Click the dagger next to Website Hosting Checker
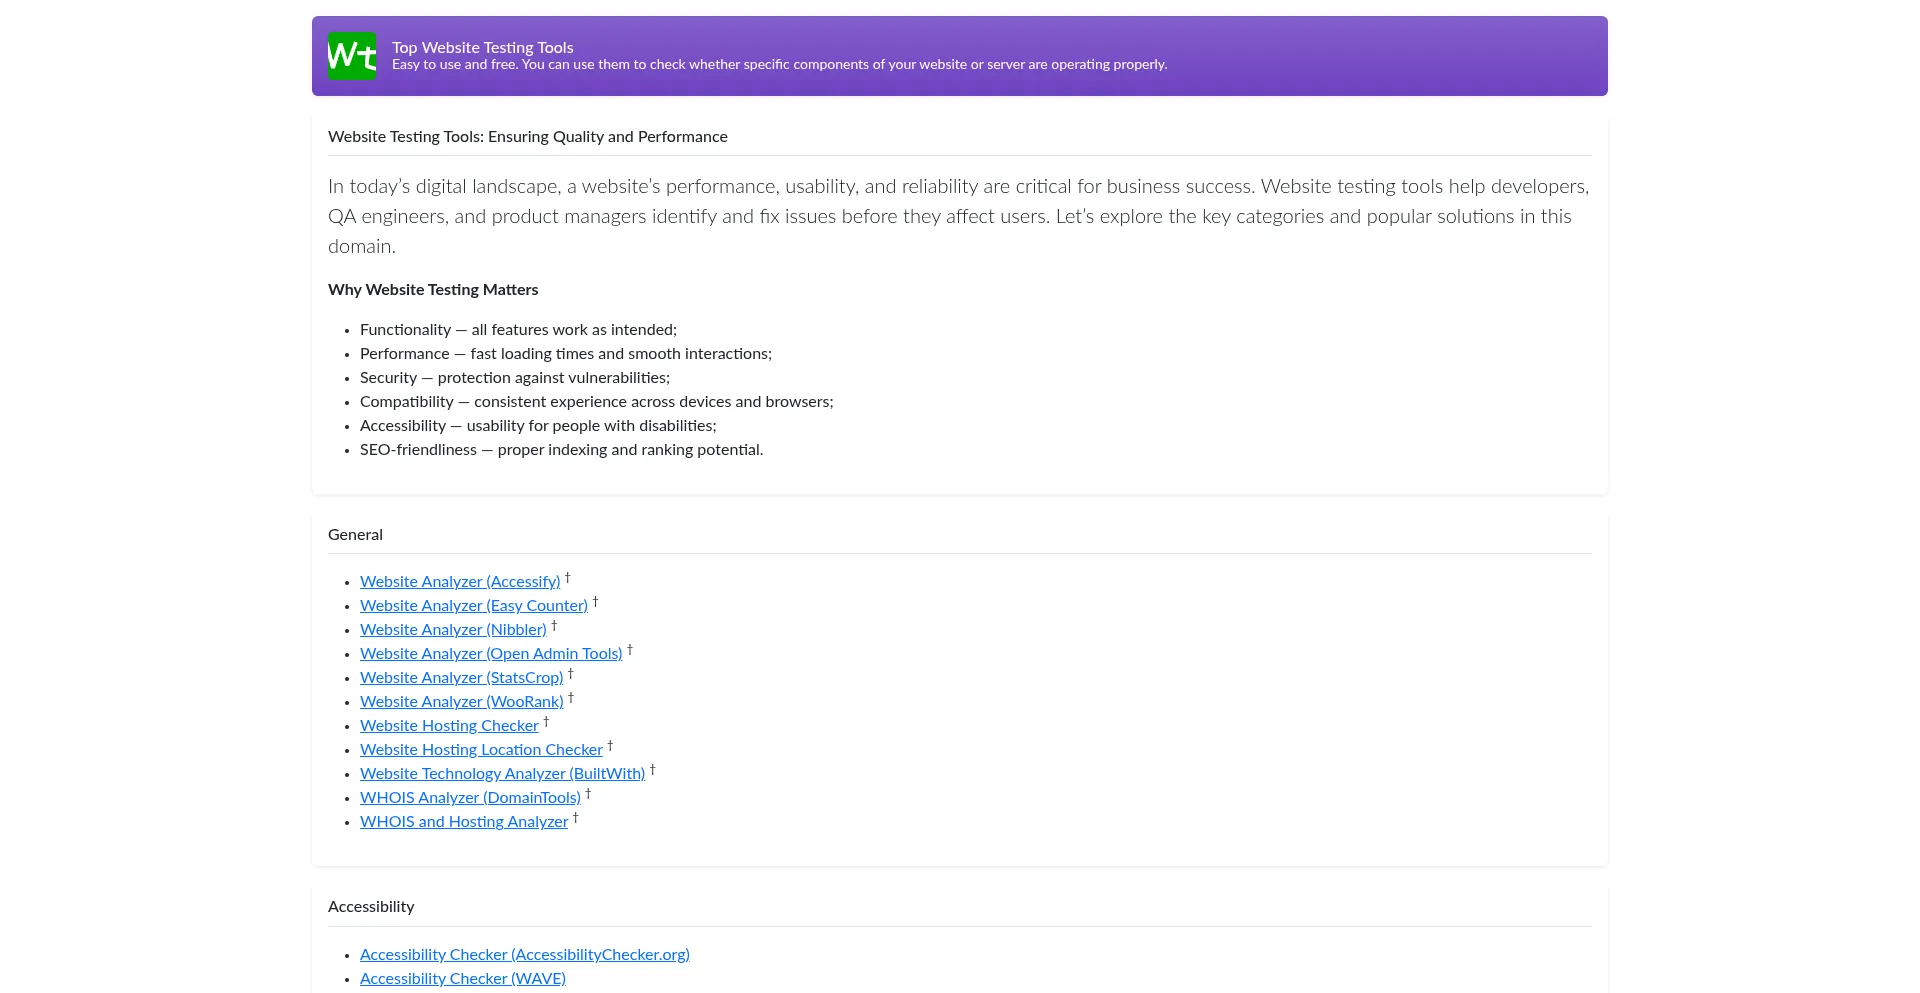 click(x=546, y=721)
